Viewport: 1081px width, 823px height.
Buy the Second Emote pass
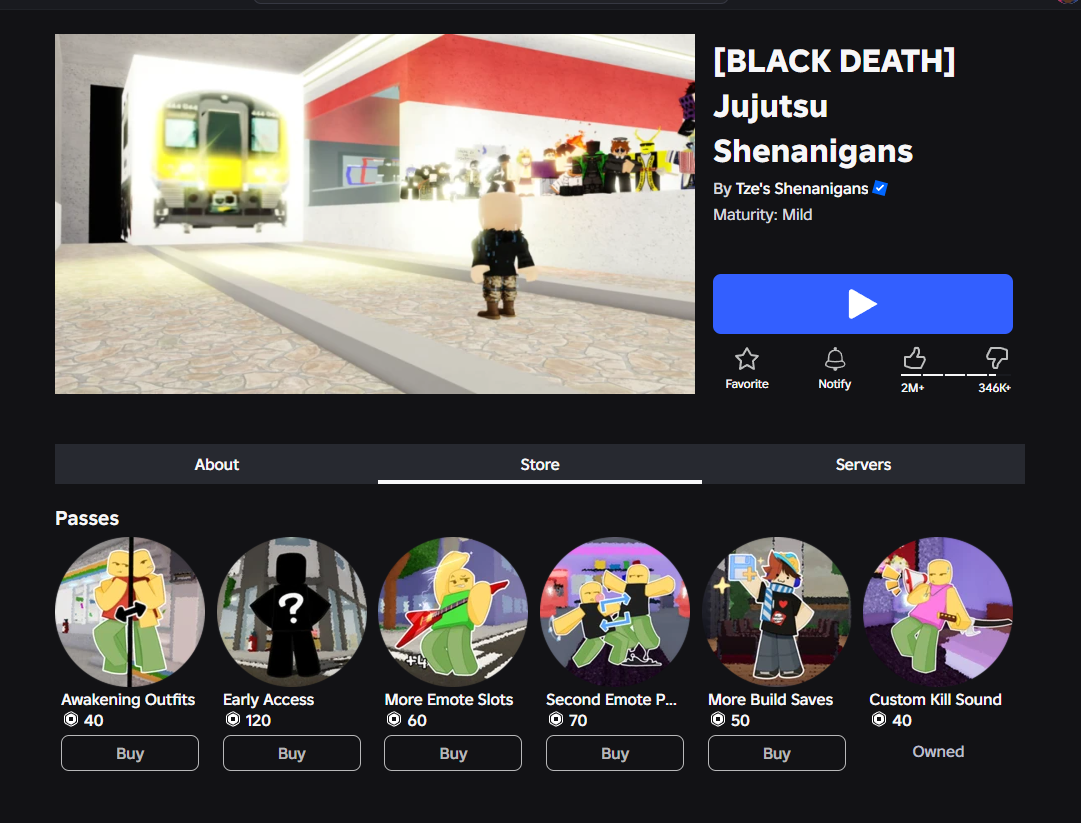coord(615,753)
